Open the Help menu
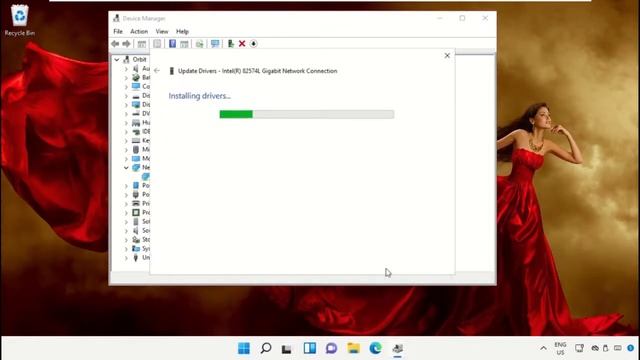 pyautogui.click(x=182, y=31)
